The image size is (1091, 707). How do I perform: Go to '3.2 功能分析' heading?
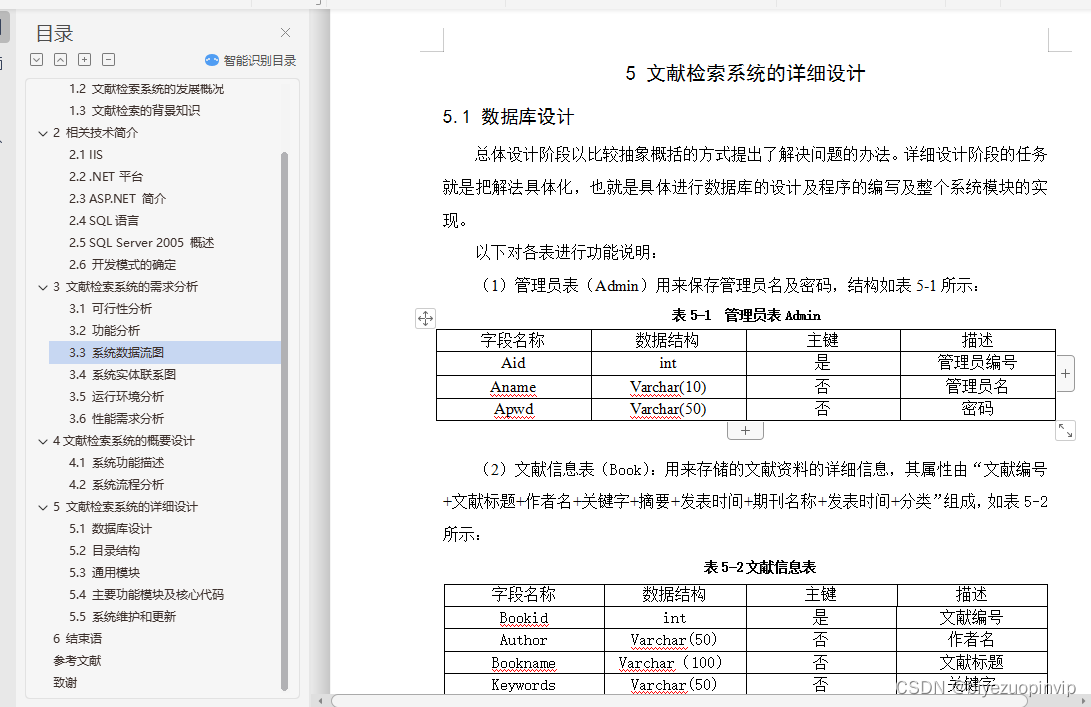(104, 331)
